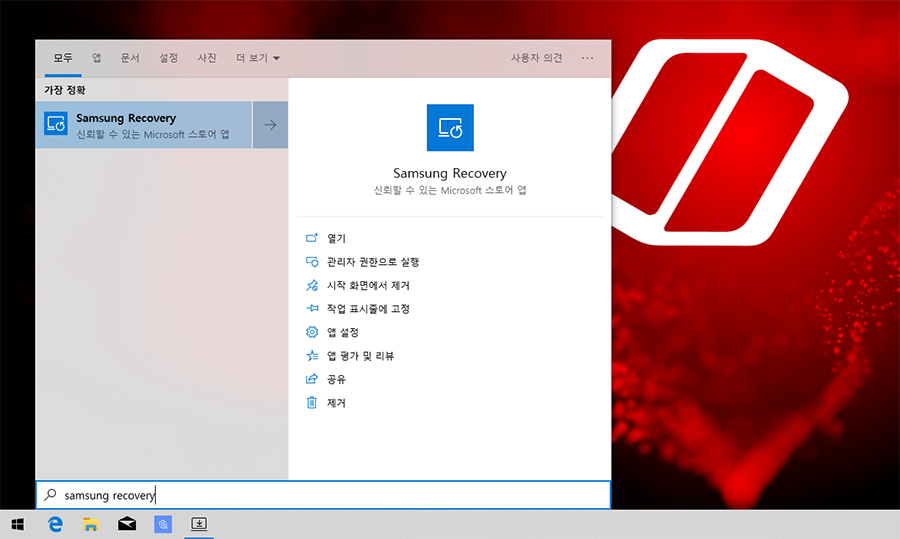Click the magnifier icon in search box
Screen dimensions: 900x539
click(x=51, y=494)
